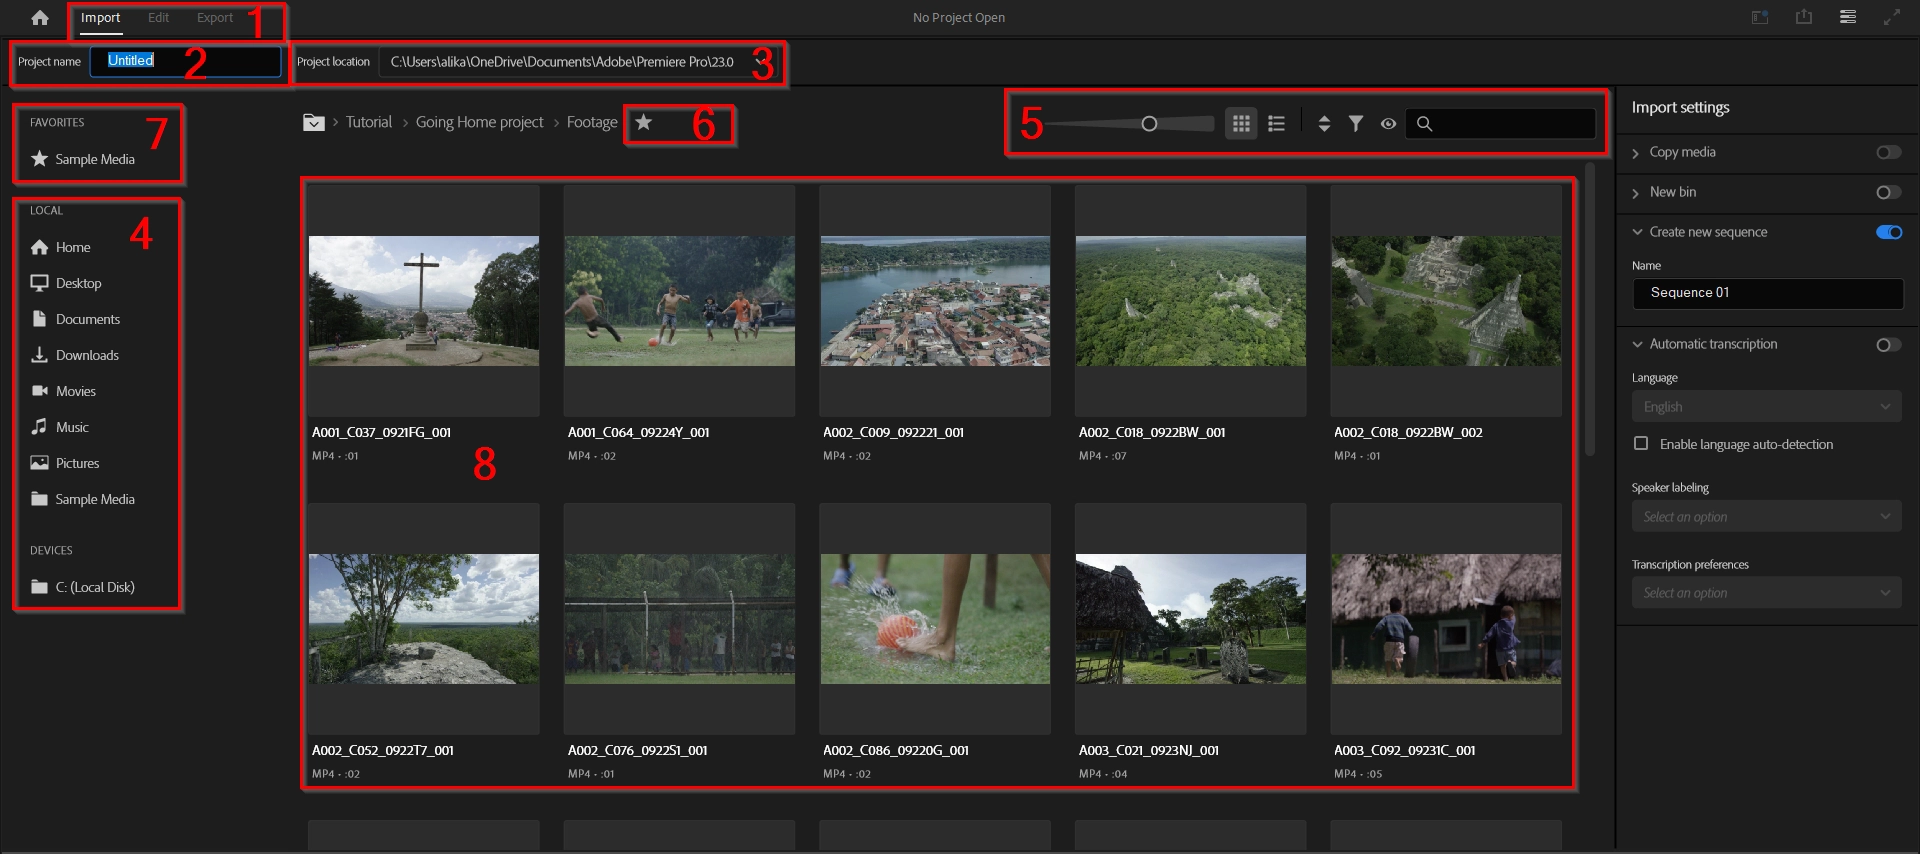This screenshot has height=854, width=1920.
Task: Toggle the fullscreen expand icon
Action: pos(1892,17)
